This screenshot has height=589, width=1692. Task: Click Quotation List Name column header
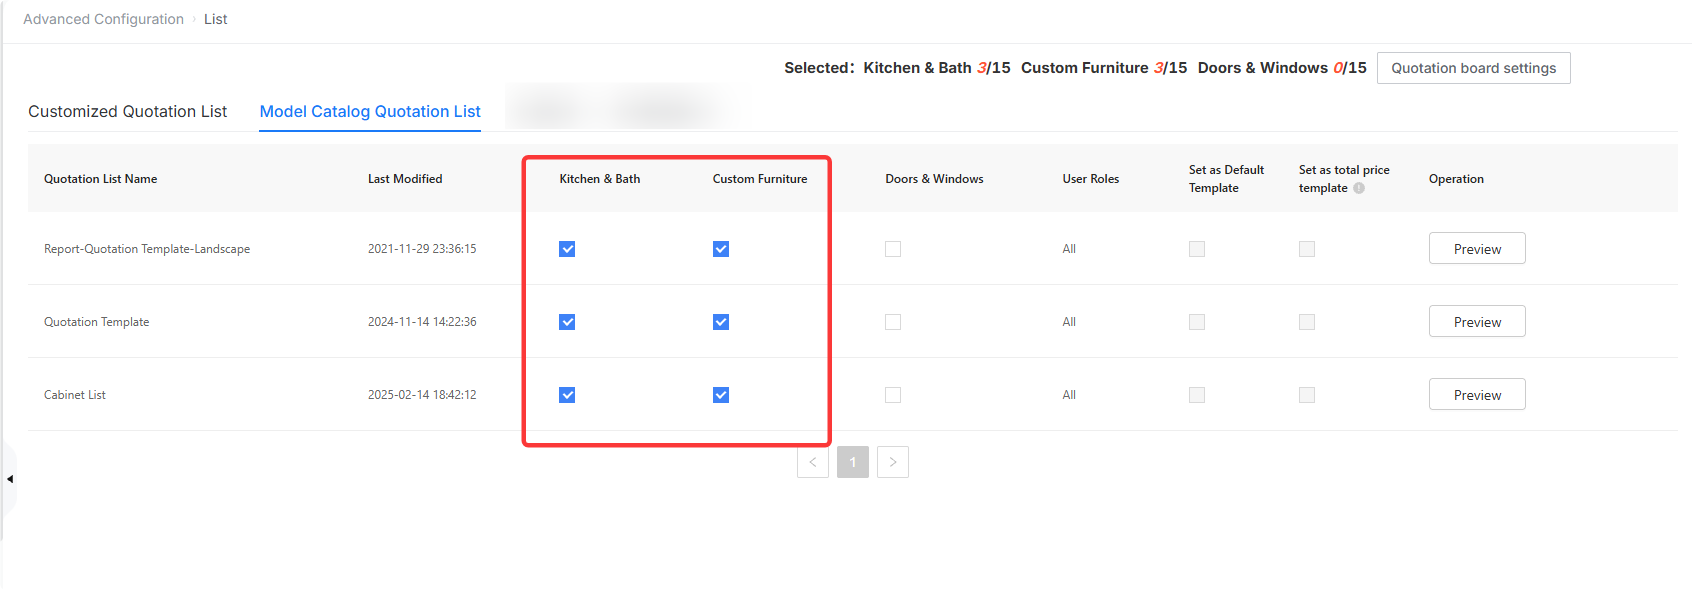tap(101, 179)
